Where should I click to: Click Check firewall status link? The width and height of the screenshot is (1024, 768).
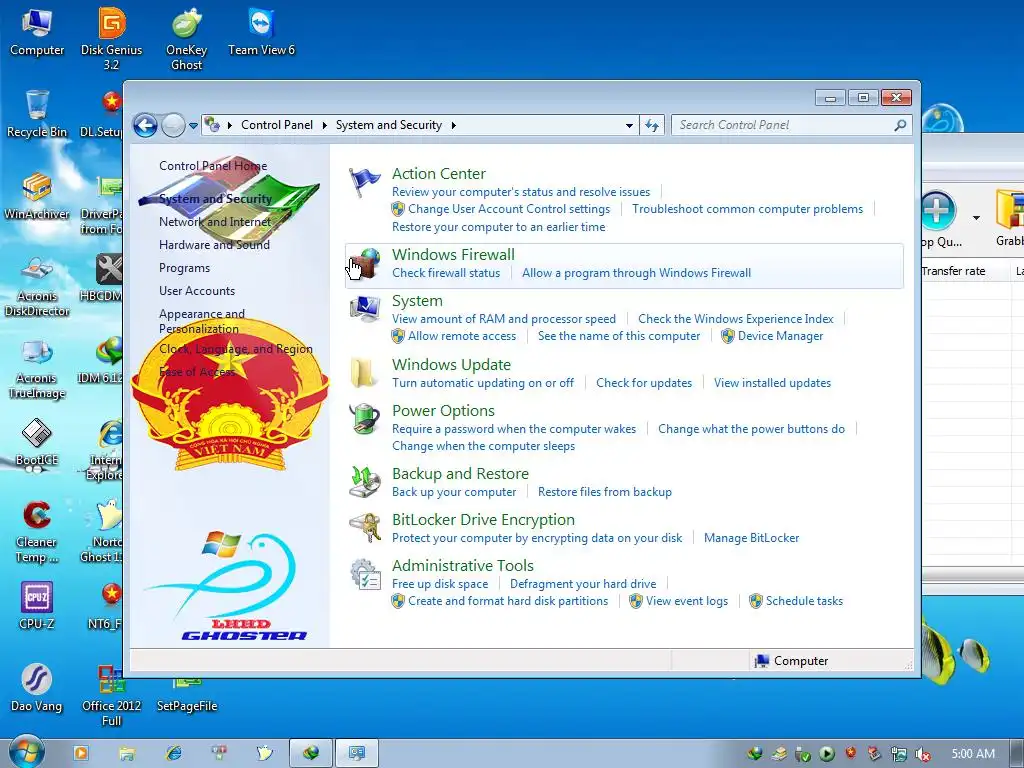coord(446,273)
